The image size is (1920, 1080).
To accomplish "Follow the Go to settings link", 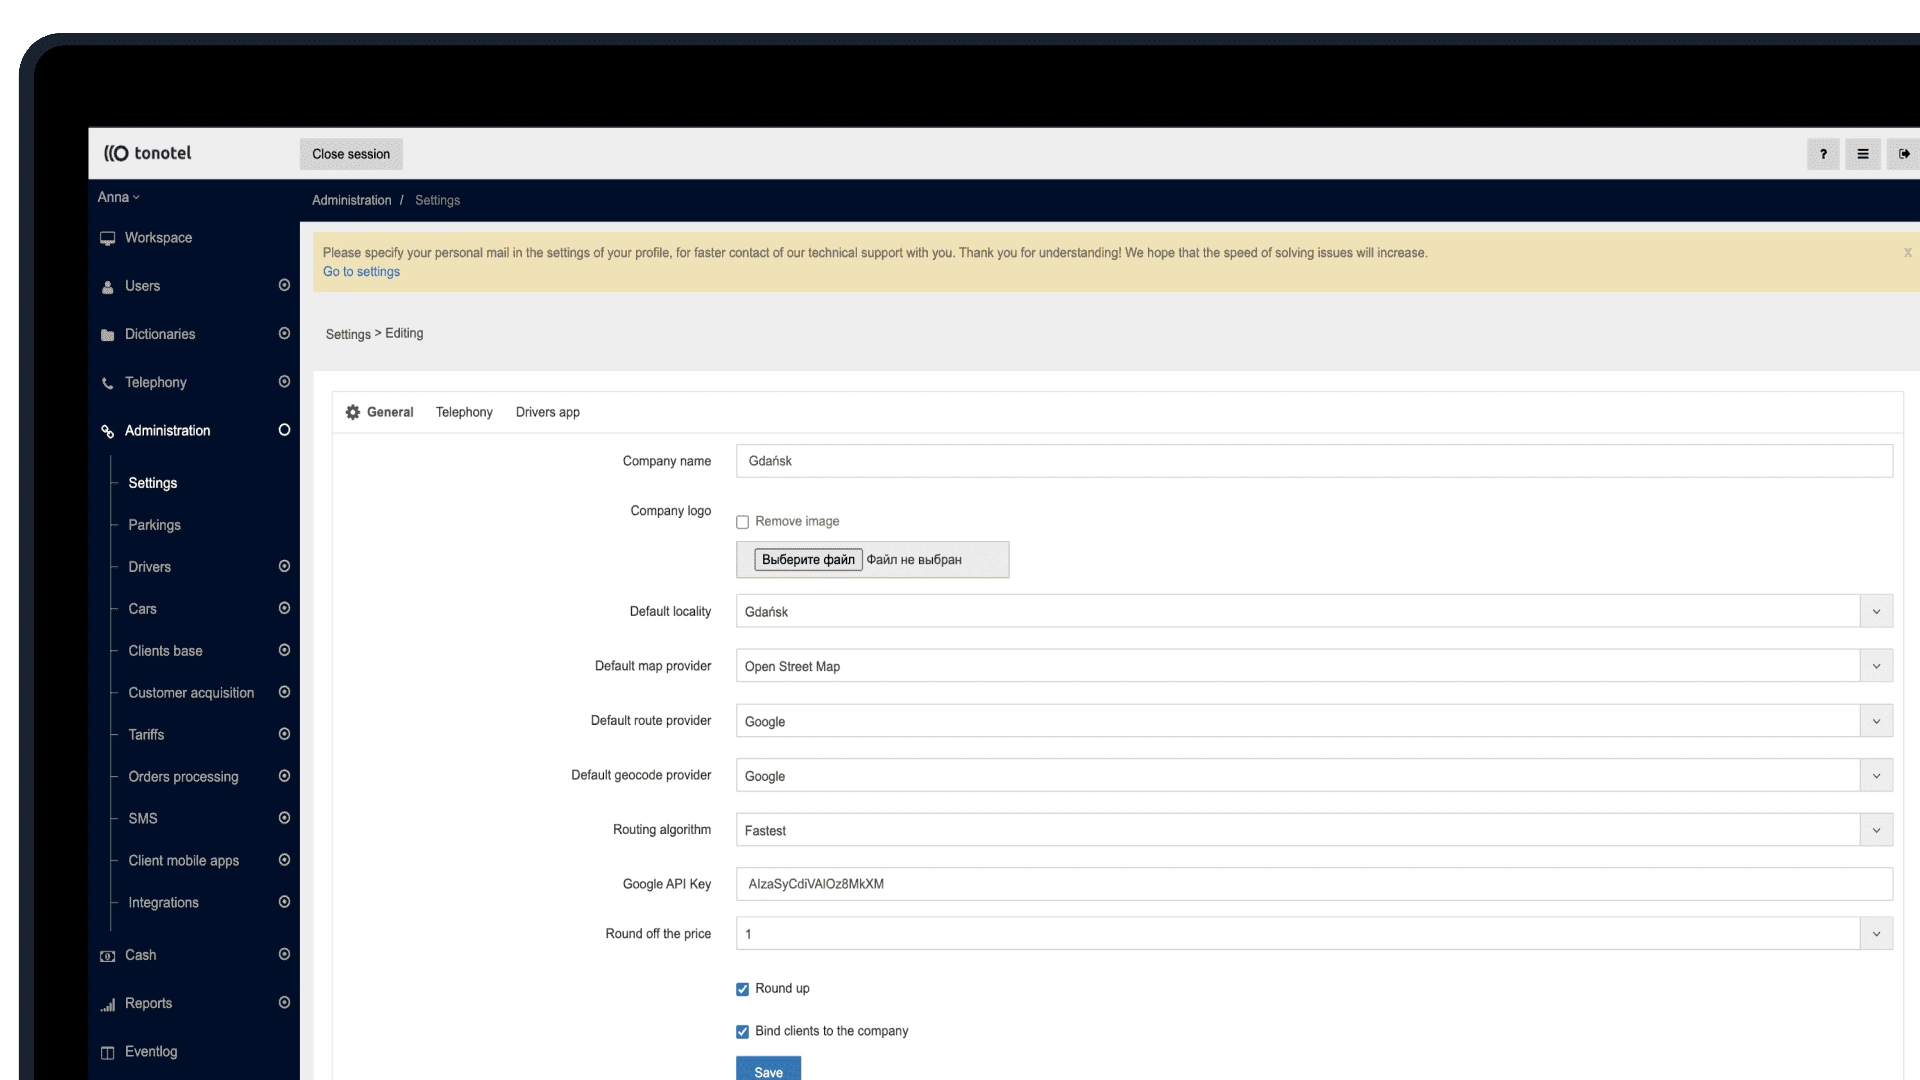I will (x=361, y=272).
